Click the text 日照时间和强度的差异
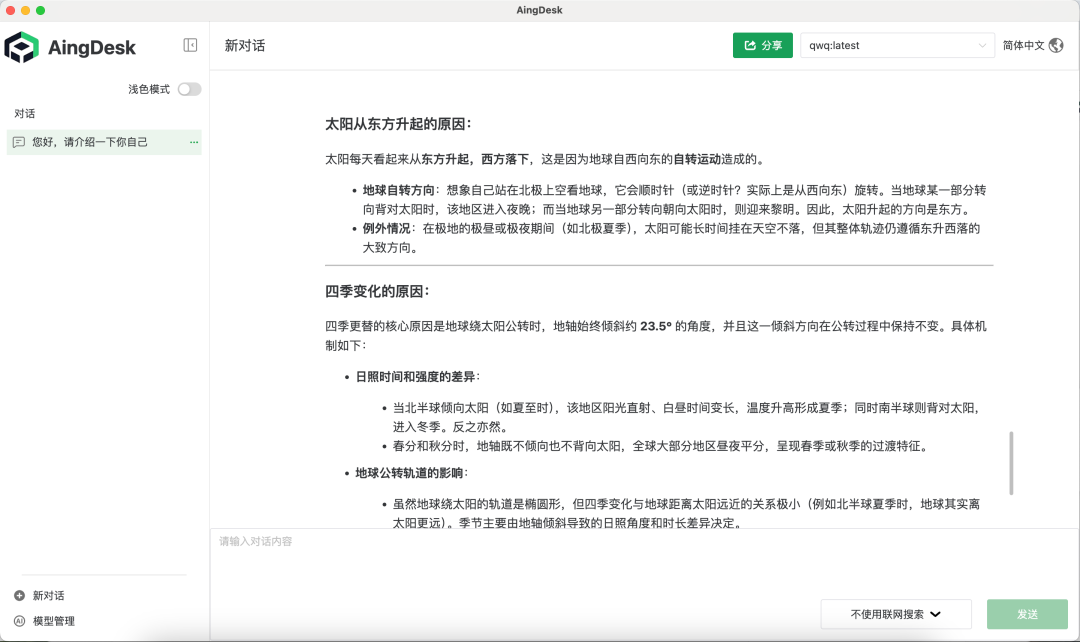The width and height of the screenshot is (1080, 642). coord(415,377)
